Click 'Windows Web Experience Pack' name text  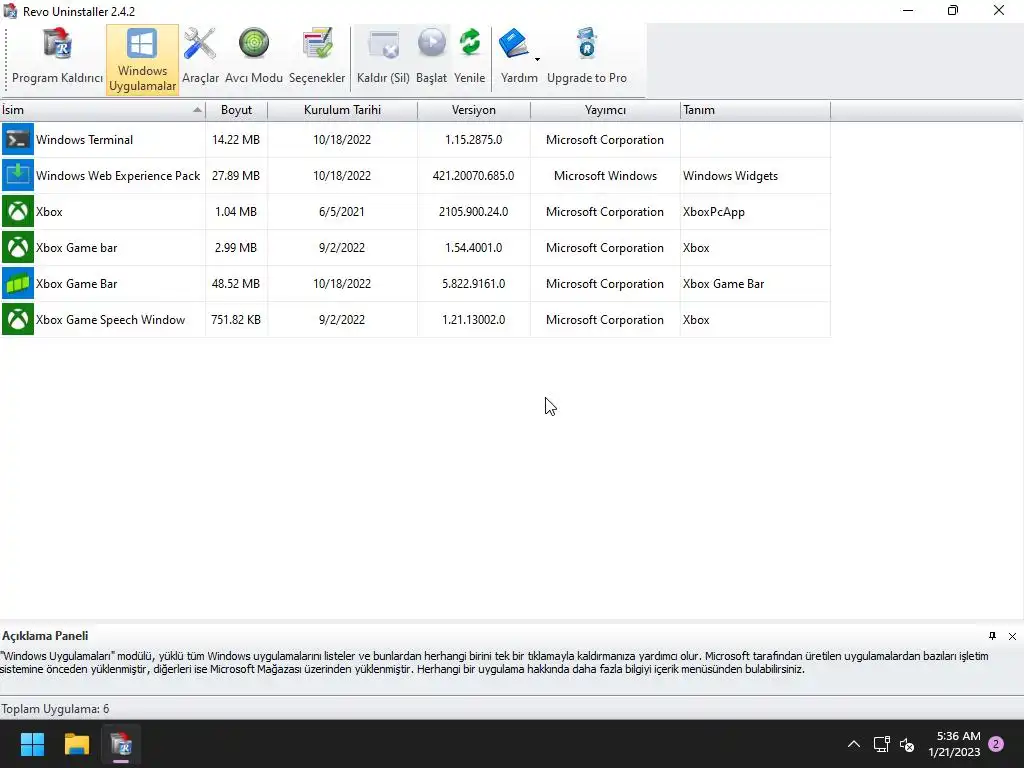click(x=118, y=176)
